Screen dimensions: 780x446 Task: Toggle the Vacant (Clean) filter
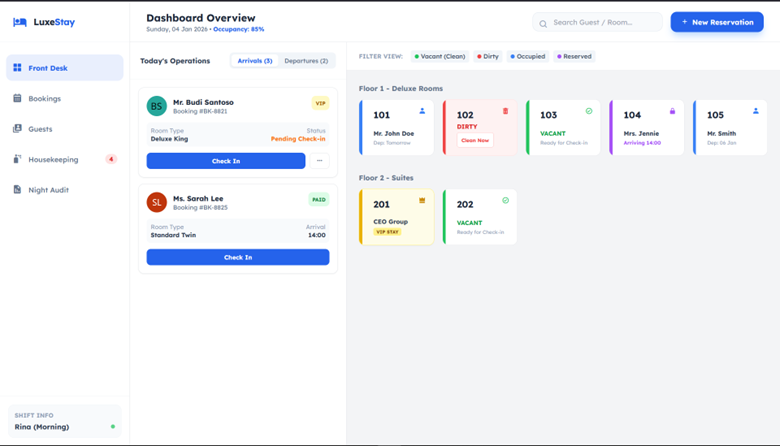440,57
